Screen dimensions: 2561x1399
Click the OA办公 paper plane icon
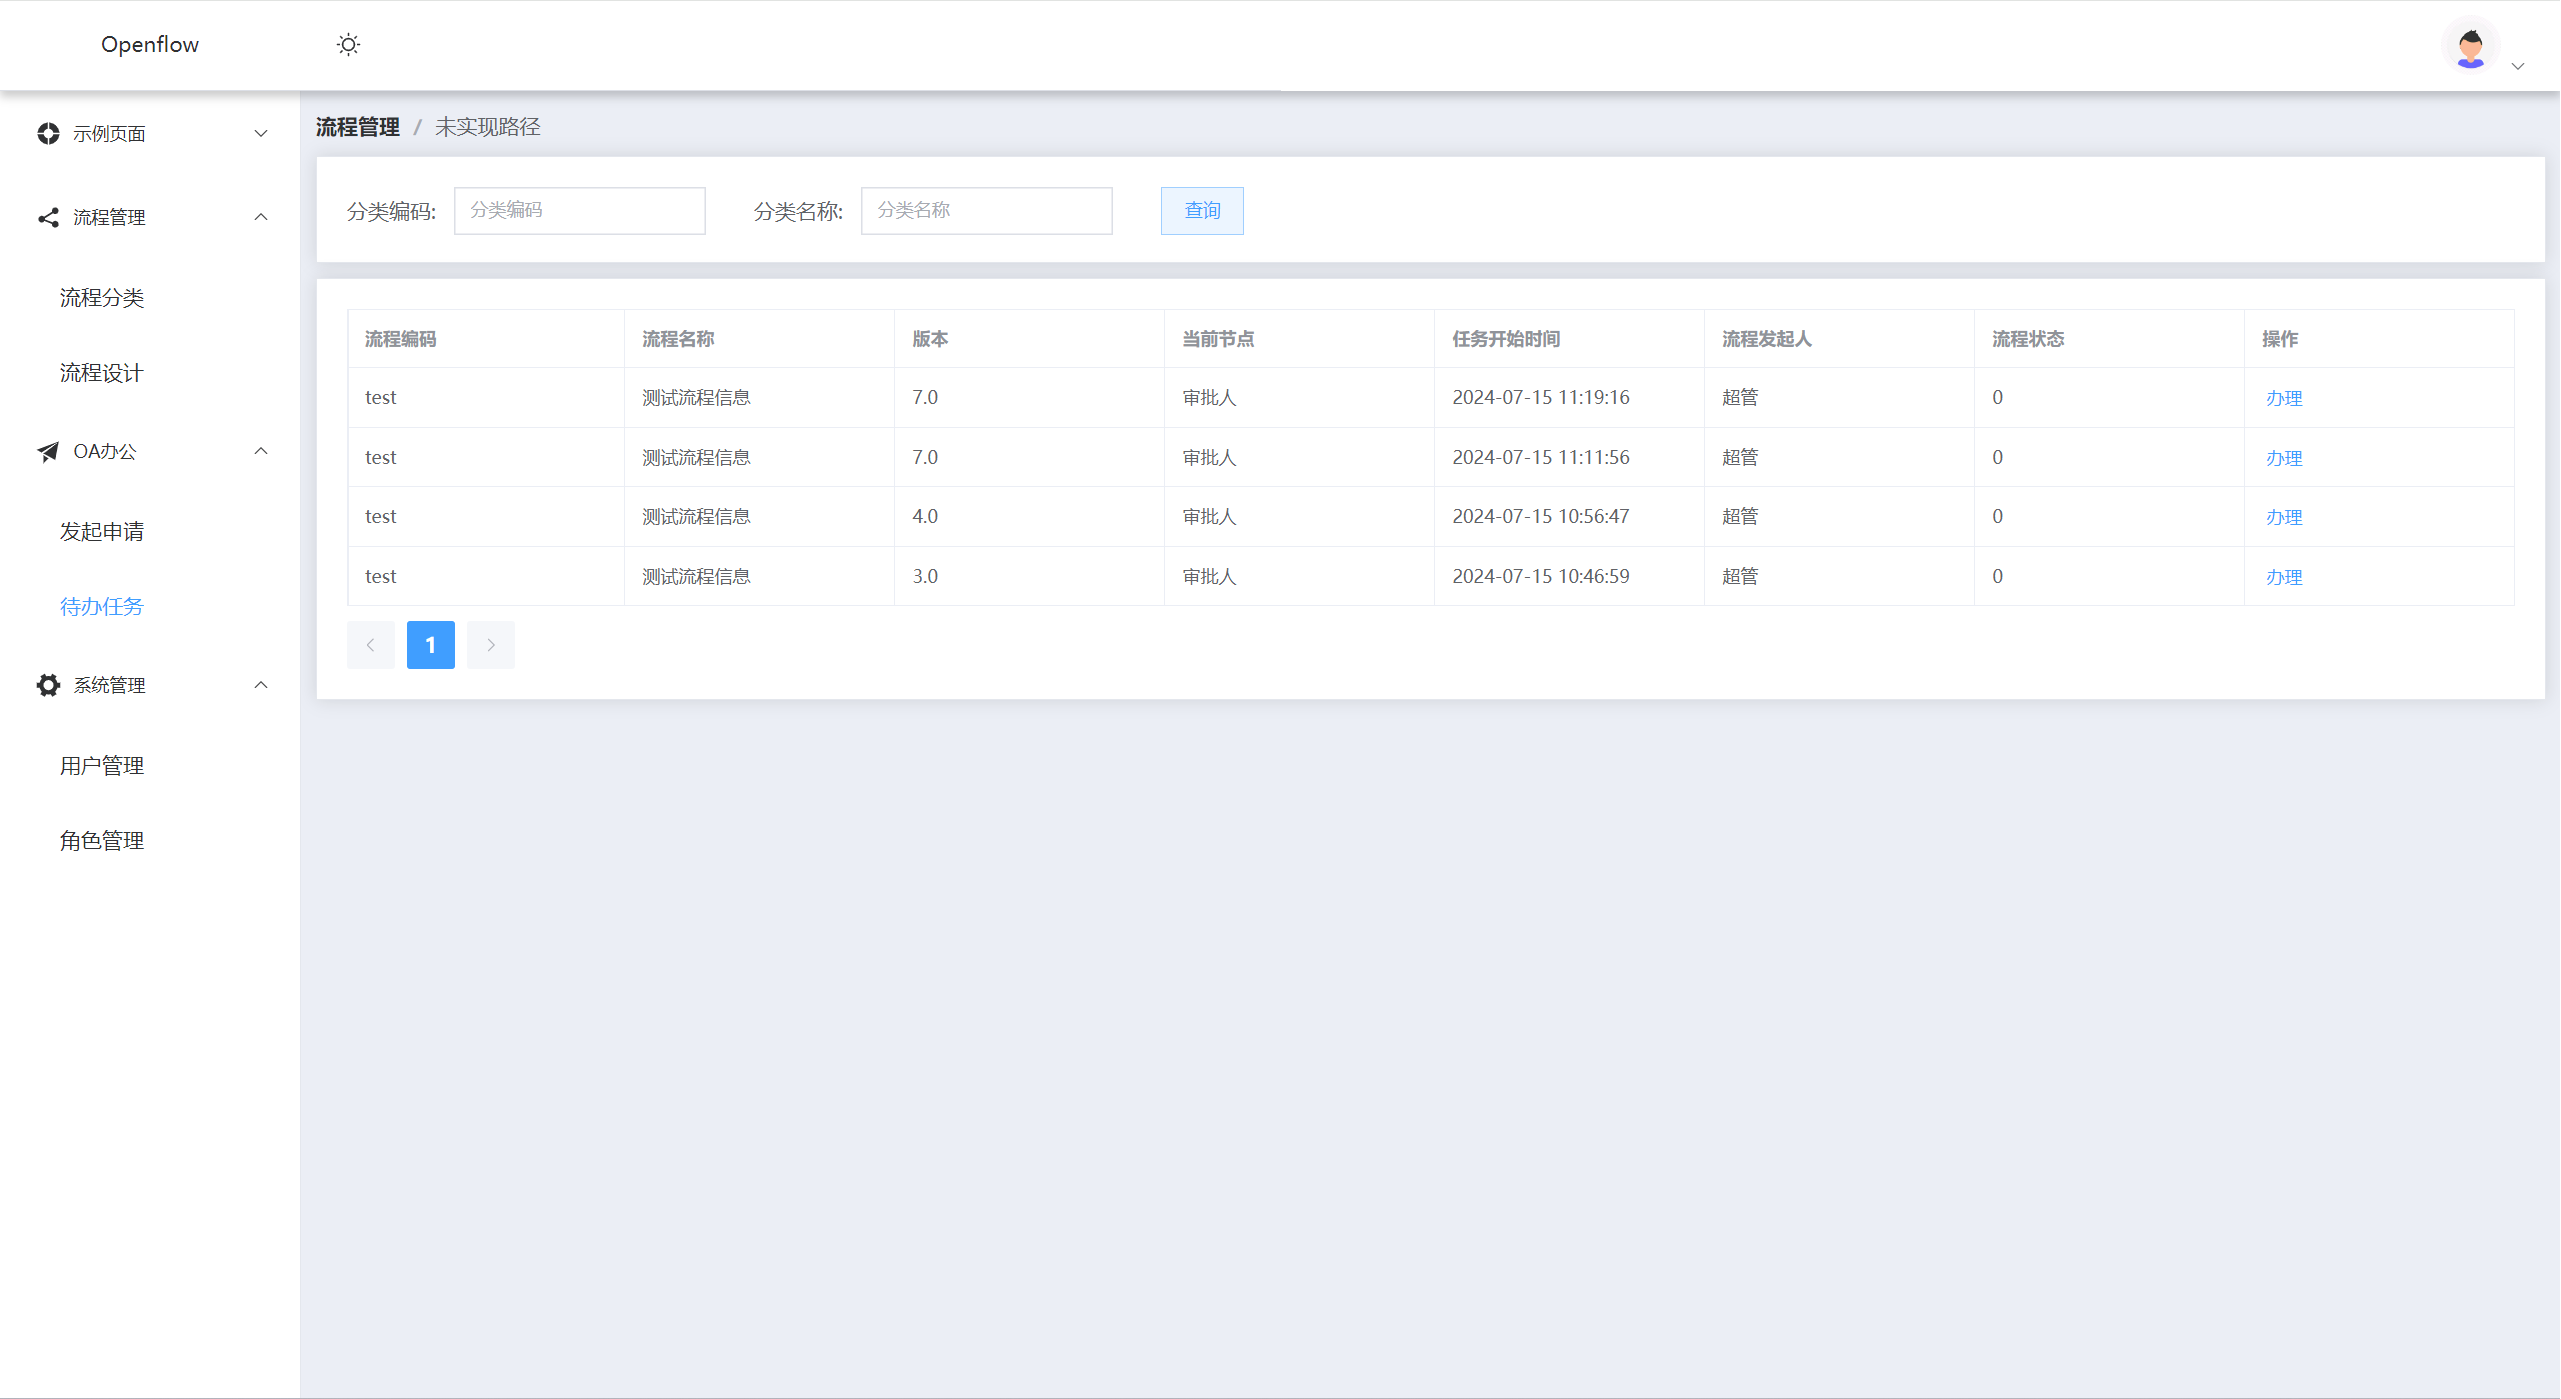pyautogui.click(x=48, y=451)
